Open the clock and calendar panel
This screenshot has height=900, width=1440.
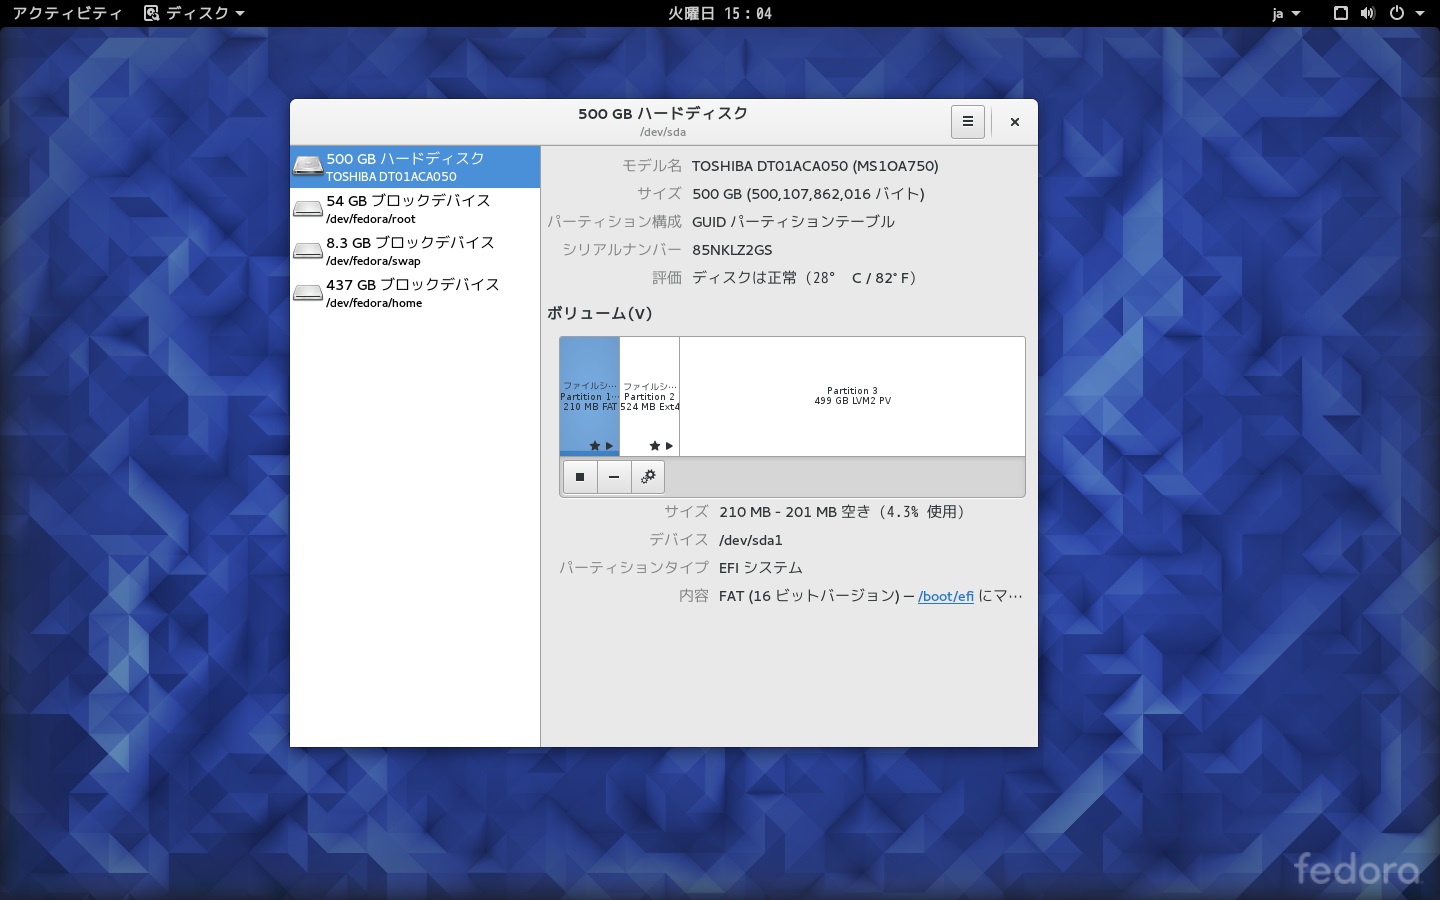click(719, 13)
